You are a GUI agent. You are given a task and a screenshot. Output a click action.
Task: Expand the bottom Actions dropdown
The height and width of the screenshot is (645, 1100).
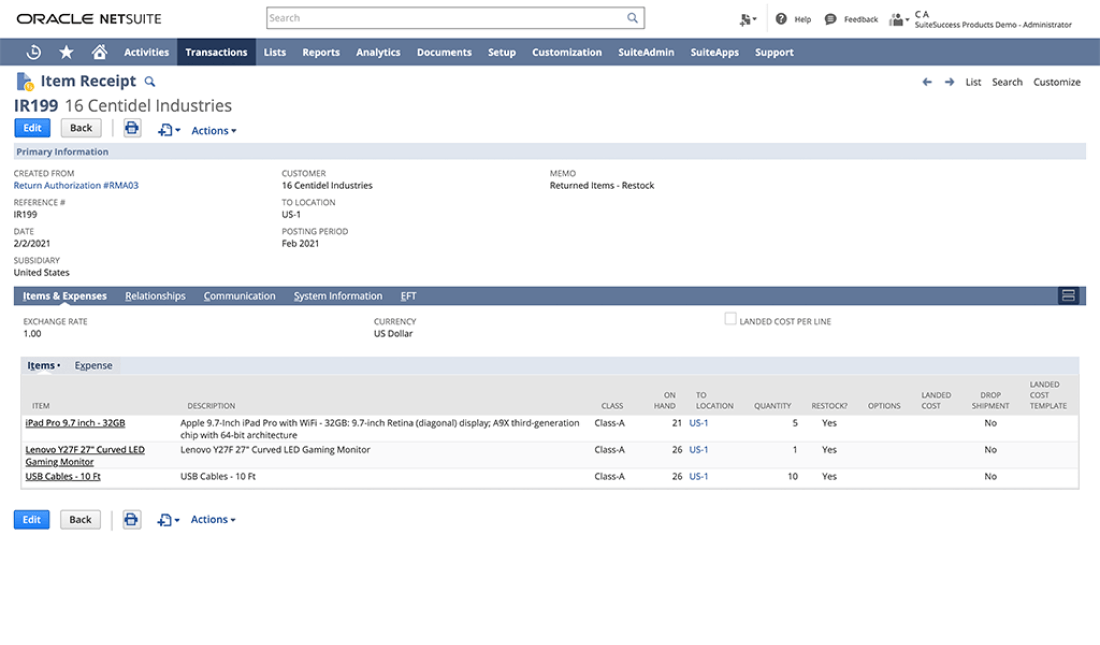point(213,519)
